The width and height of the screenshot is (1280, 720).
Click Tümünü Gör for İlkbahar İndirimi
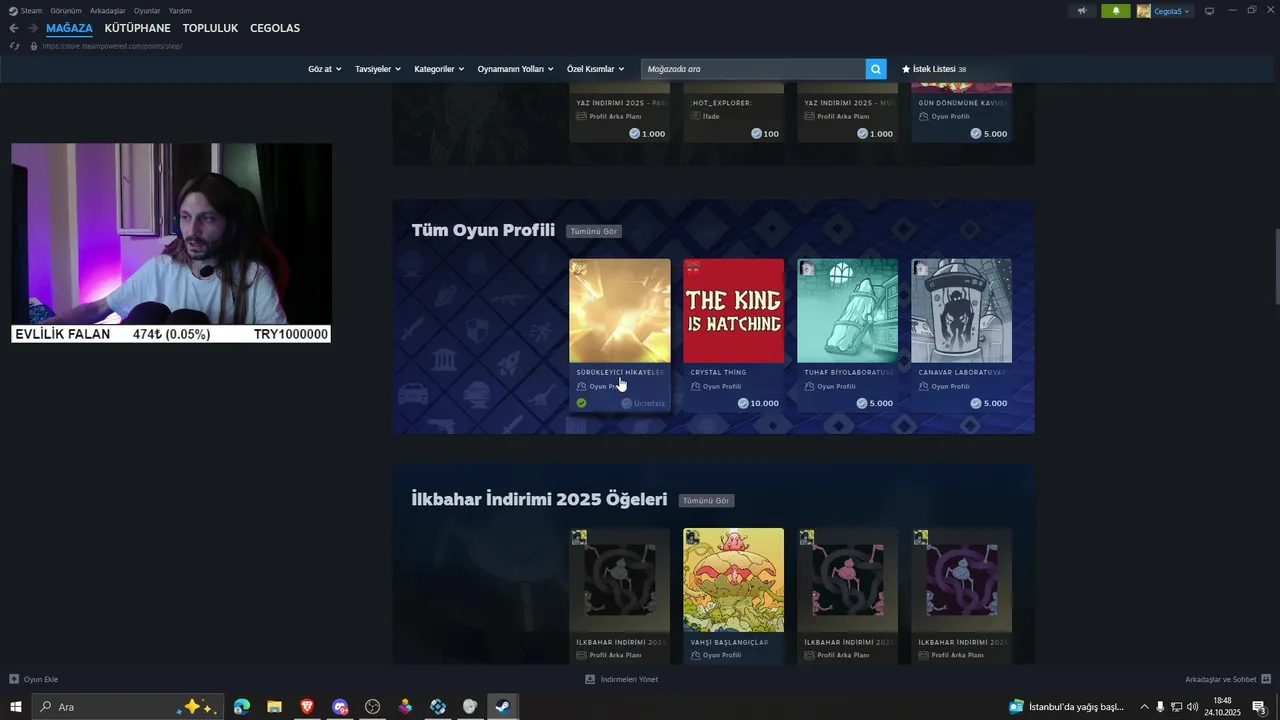(706, 500)
